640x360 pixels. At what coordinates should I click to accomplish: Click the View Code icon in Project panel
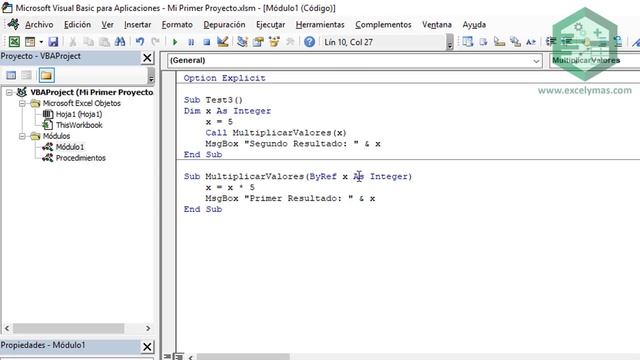click(11, 75)
